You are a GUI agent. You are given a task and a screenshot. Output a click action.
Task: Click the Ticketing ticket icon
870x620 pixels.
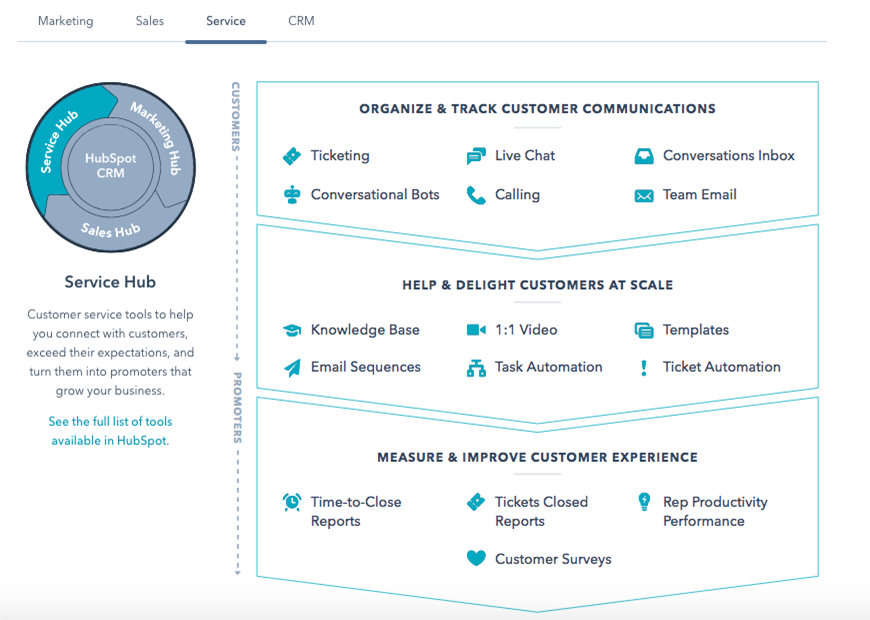click(292, 156)
